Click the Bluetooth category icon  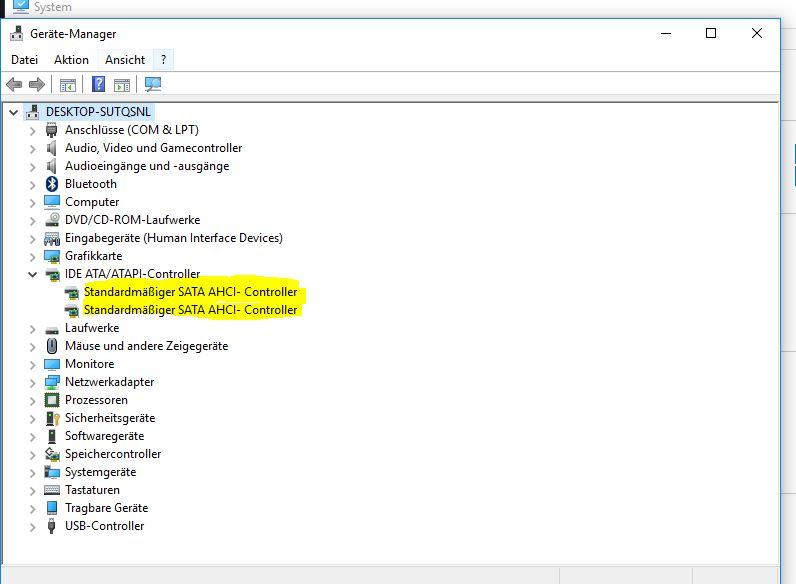coord(52,184)
